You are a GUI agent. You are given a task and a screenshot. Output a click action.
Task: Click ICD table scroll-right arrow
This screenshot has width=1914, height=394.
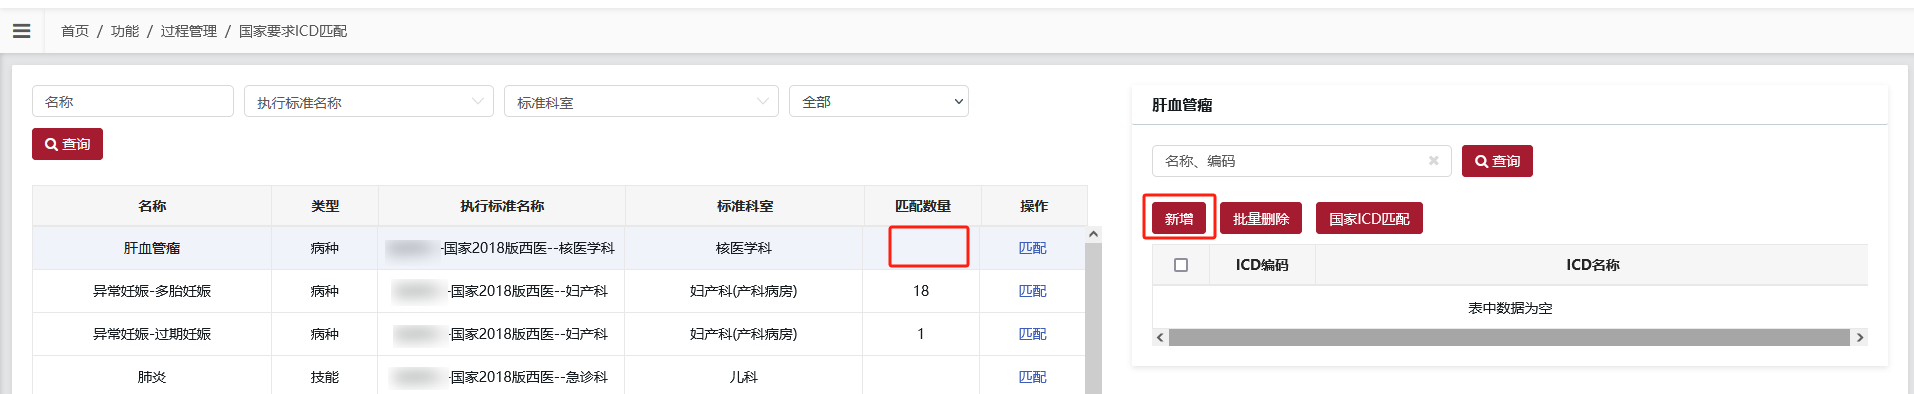tap(1860, 338)
